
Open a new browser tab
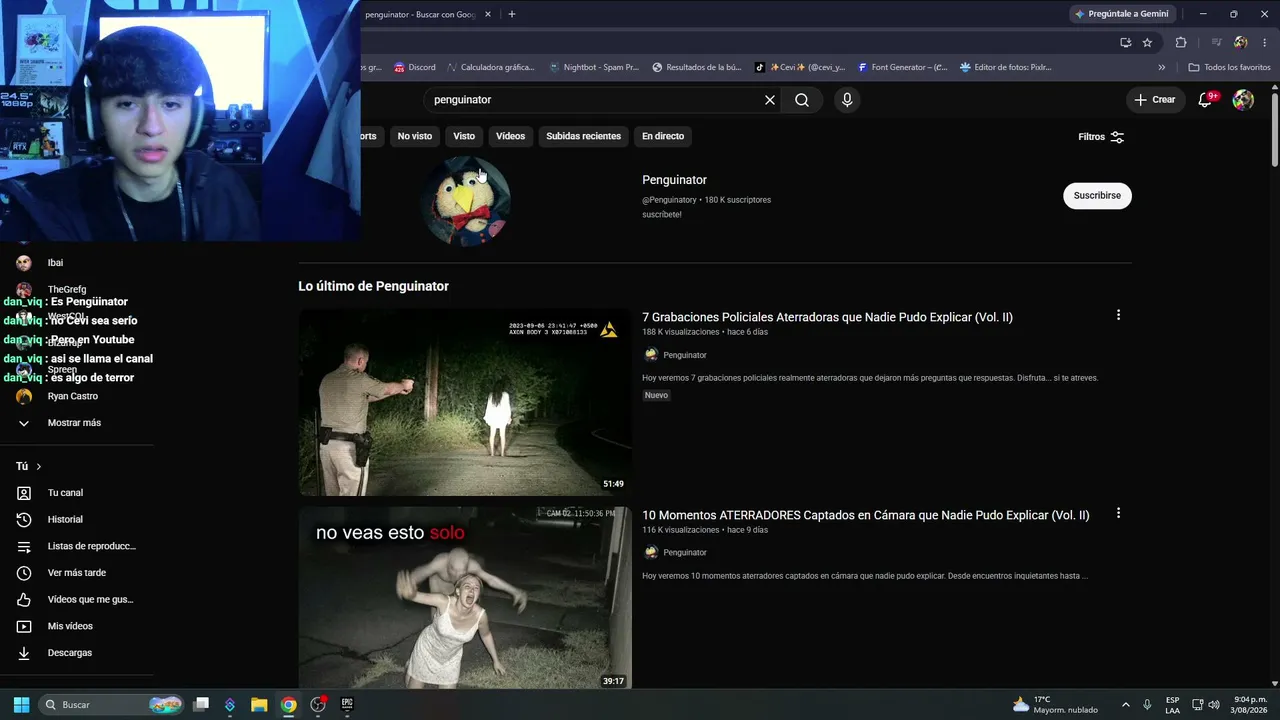coord(512,14)
